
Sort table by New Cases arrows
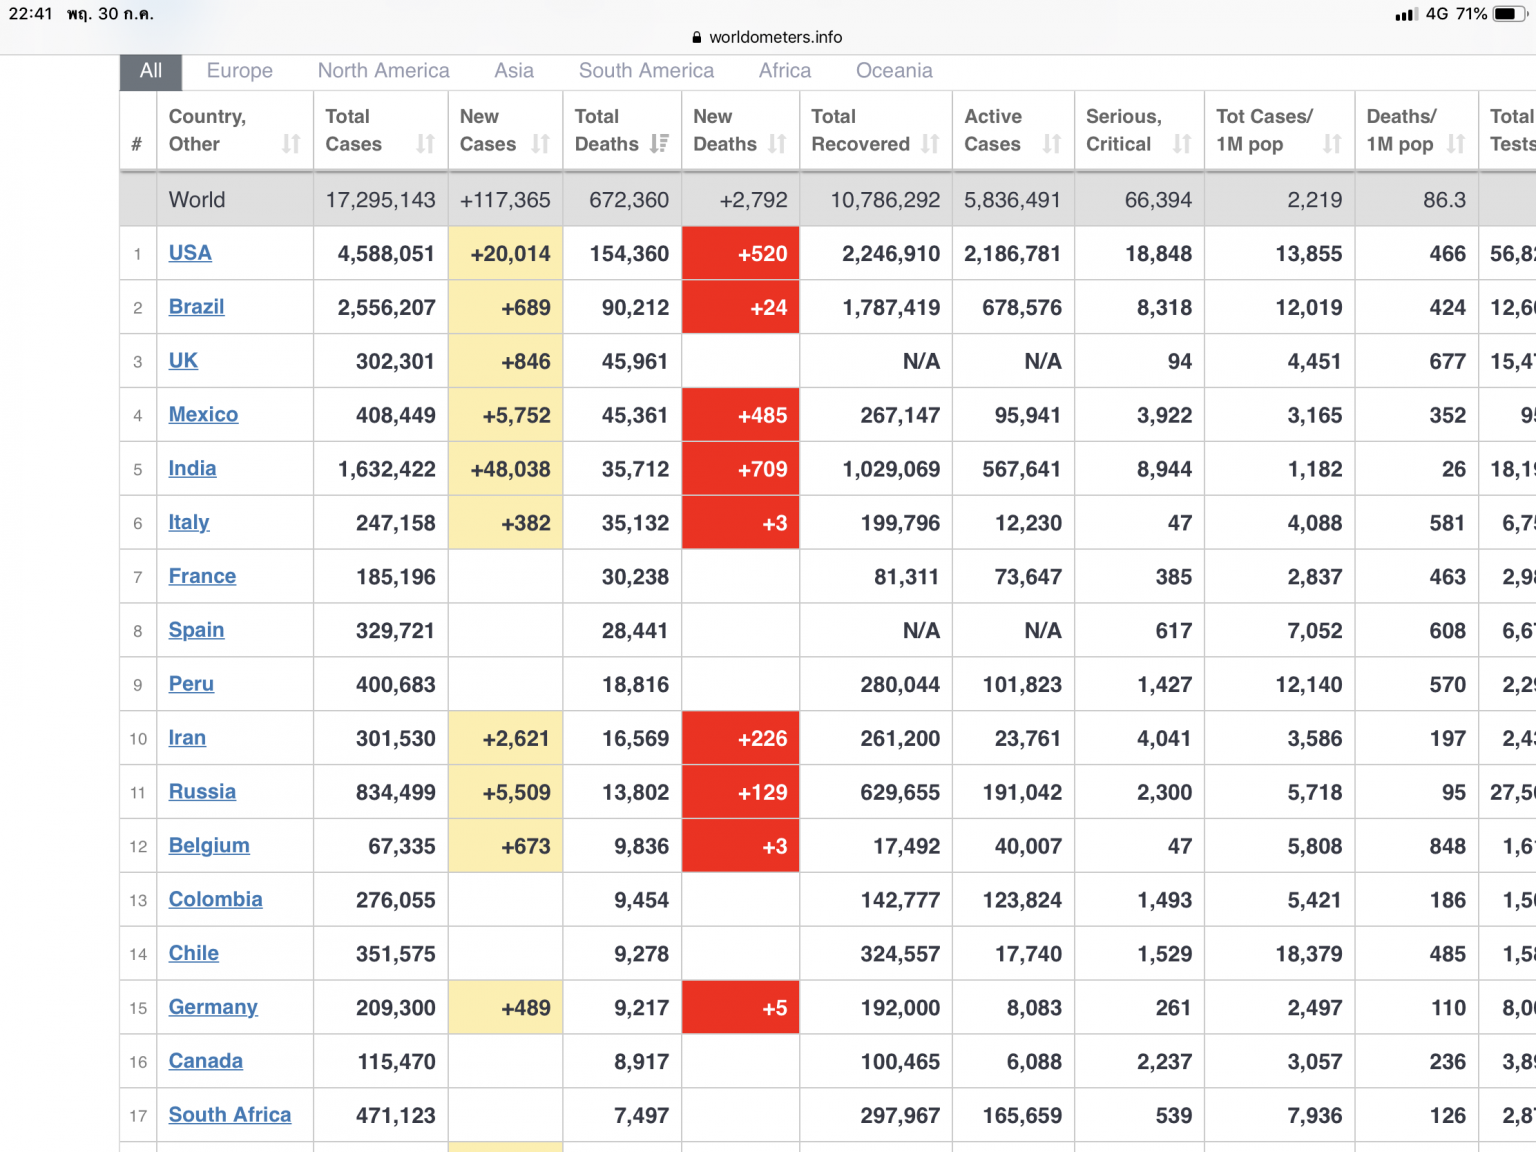541,144
